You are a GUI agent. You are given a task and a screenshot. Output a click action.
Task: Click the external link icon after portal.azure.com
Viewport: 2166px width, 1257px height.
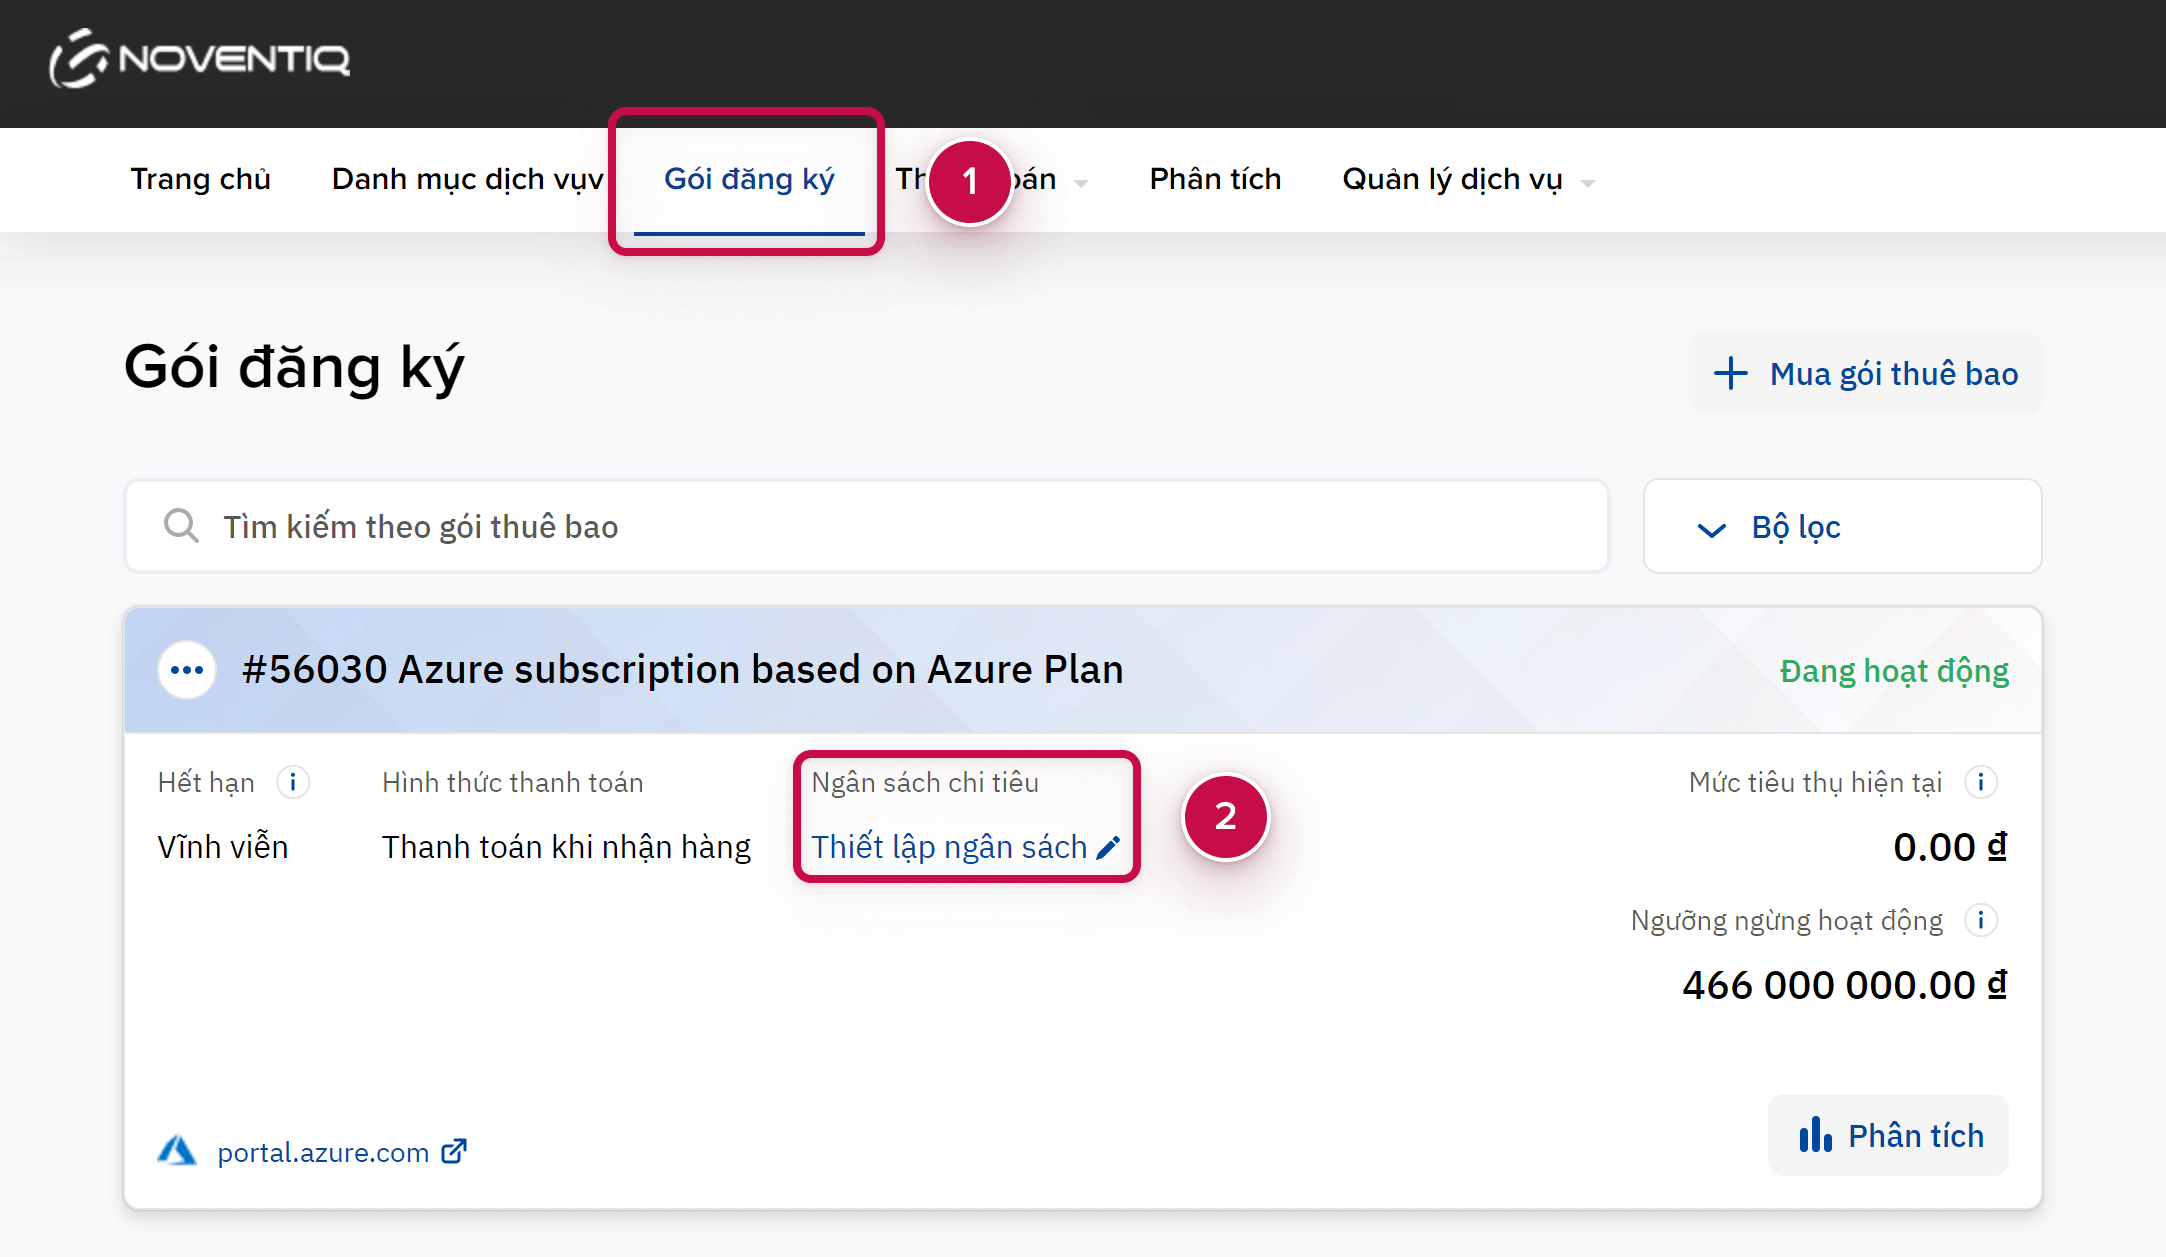pyautogui.click(x=454, y=1152)
